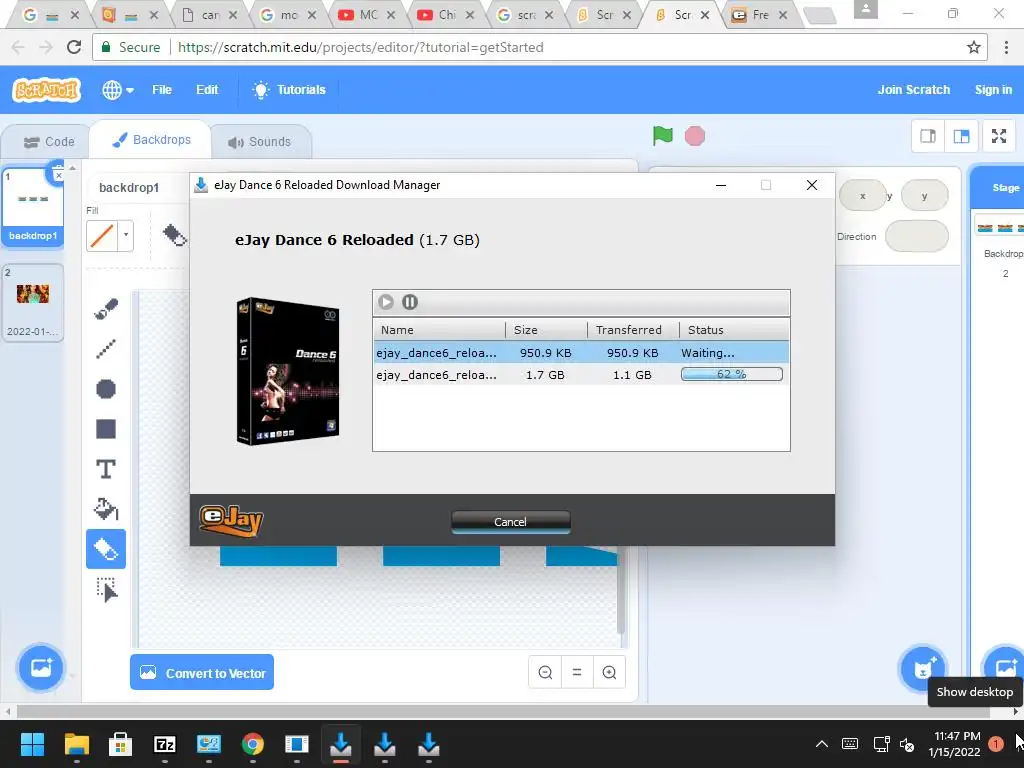1024x768 pixels.
Task: Open the Tutorials menu item
Action: pos(289,90)
